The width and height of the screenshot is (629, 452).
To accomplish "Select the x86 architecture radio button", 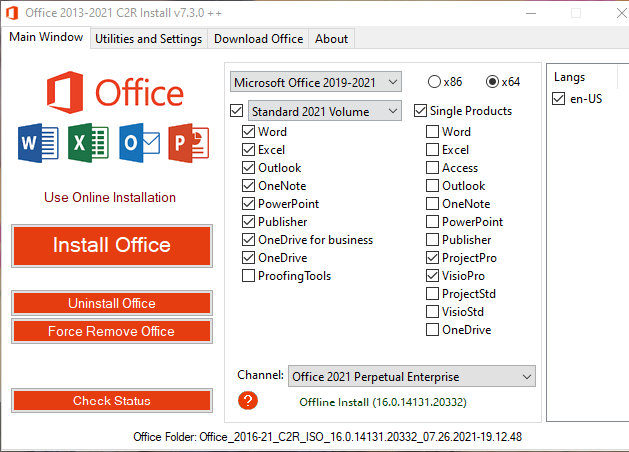I will pos(434,82).
